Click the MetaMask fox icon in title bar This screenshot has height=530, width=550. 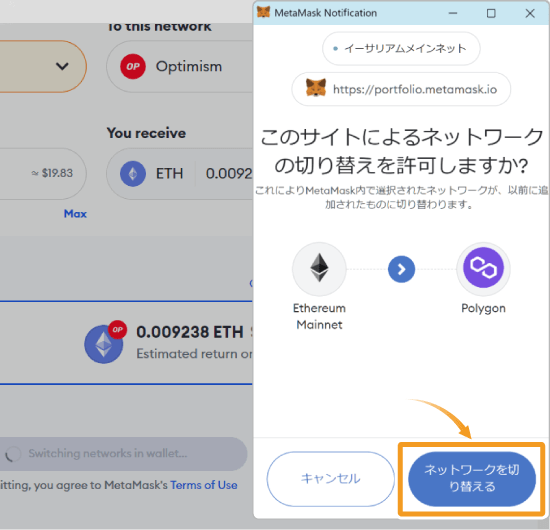pos(263,12)
